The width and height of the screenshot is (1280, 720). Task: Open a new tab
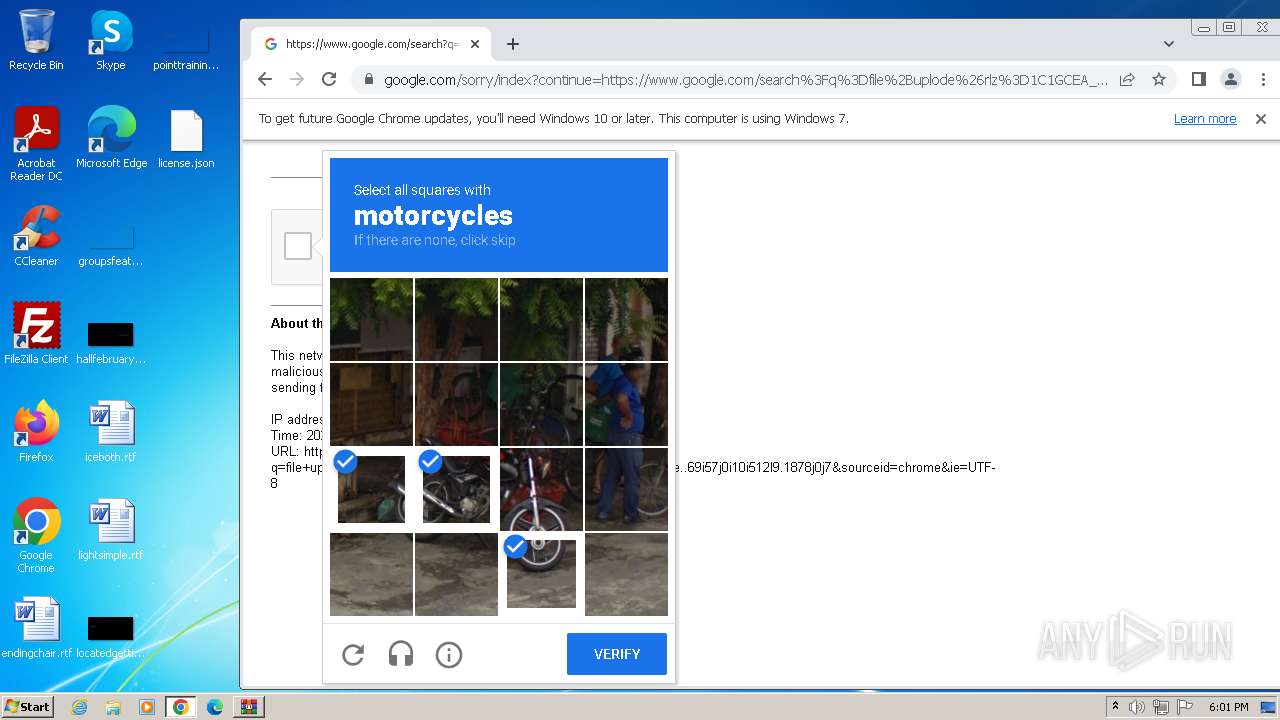513,44
